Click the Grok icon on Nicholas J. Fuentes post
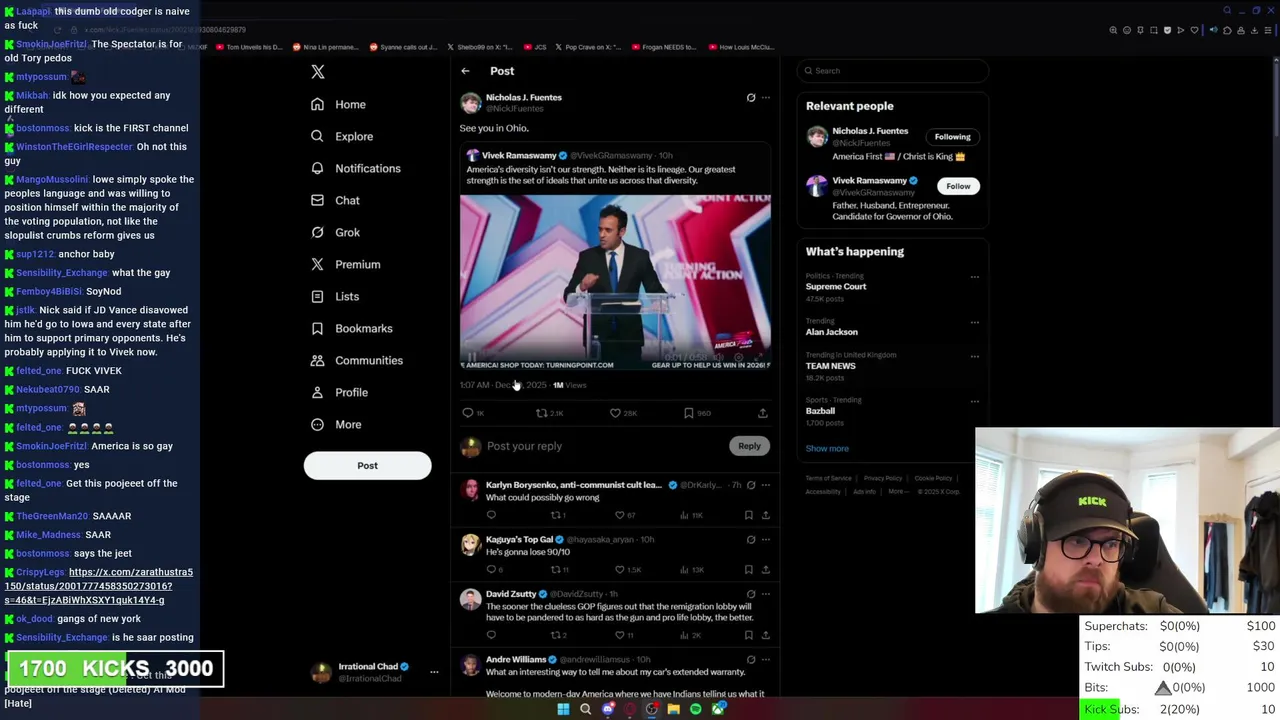Screen dimensions: 1280x720 coord(751,98)
